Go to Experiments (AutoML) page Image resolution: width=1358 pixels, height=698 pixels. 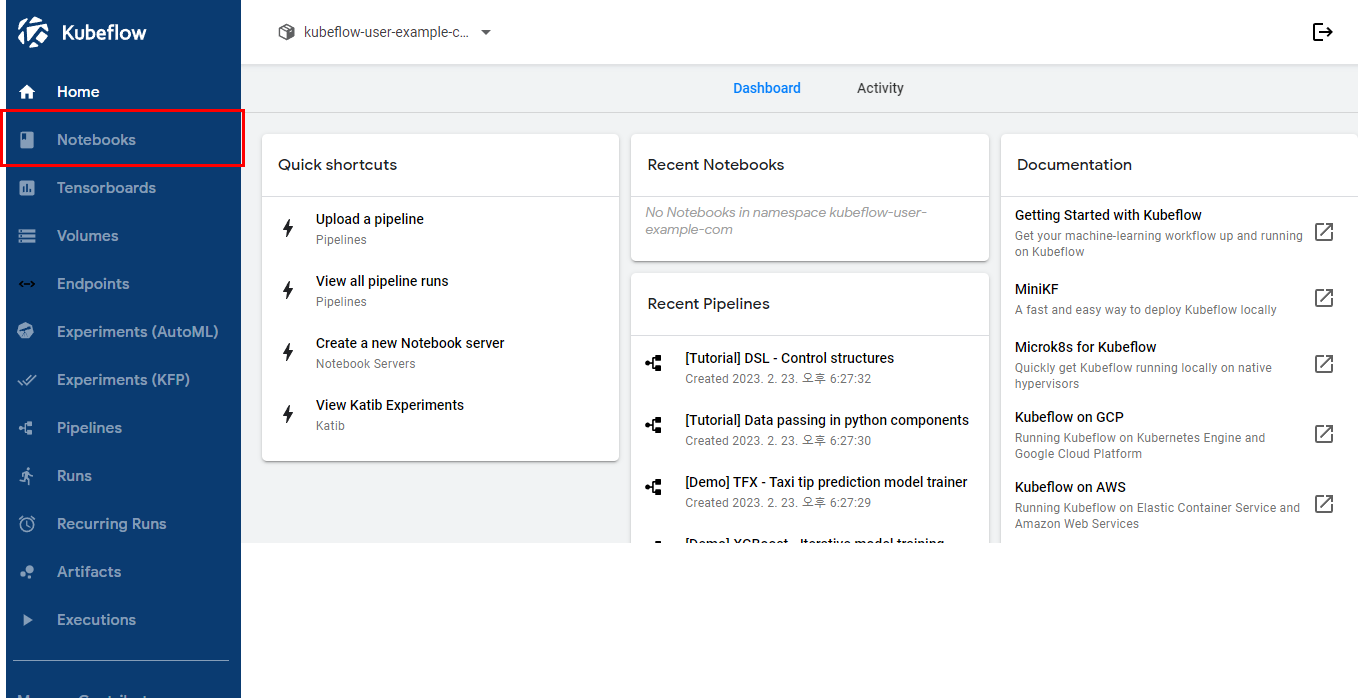[123, 332]
